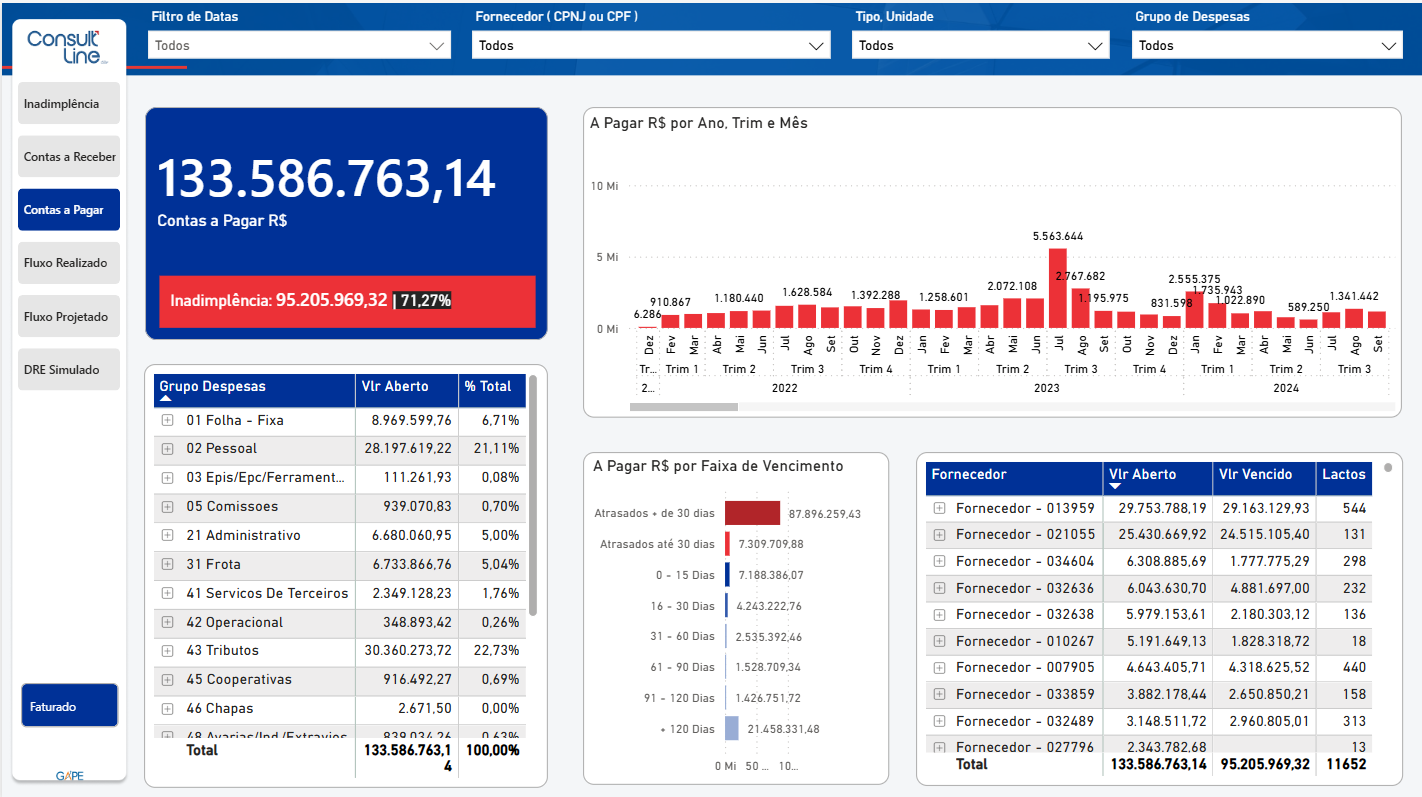Click the 24.515.105,40 Vlr Vencido cell

pos(1264,535)
